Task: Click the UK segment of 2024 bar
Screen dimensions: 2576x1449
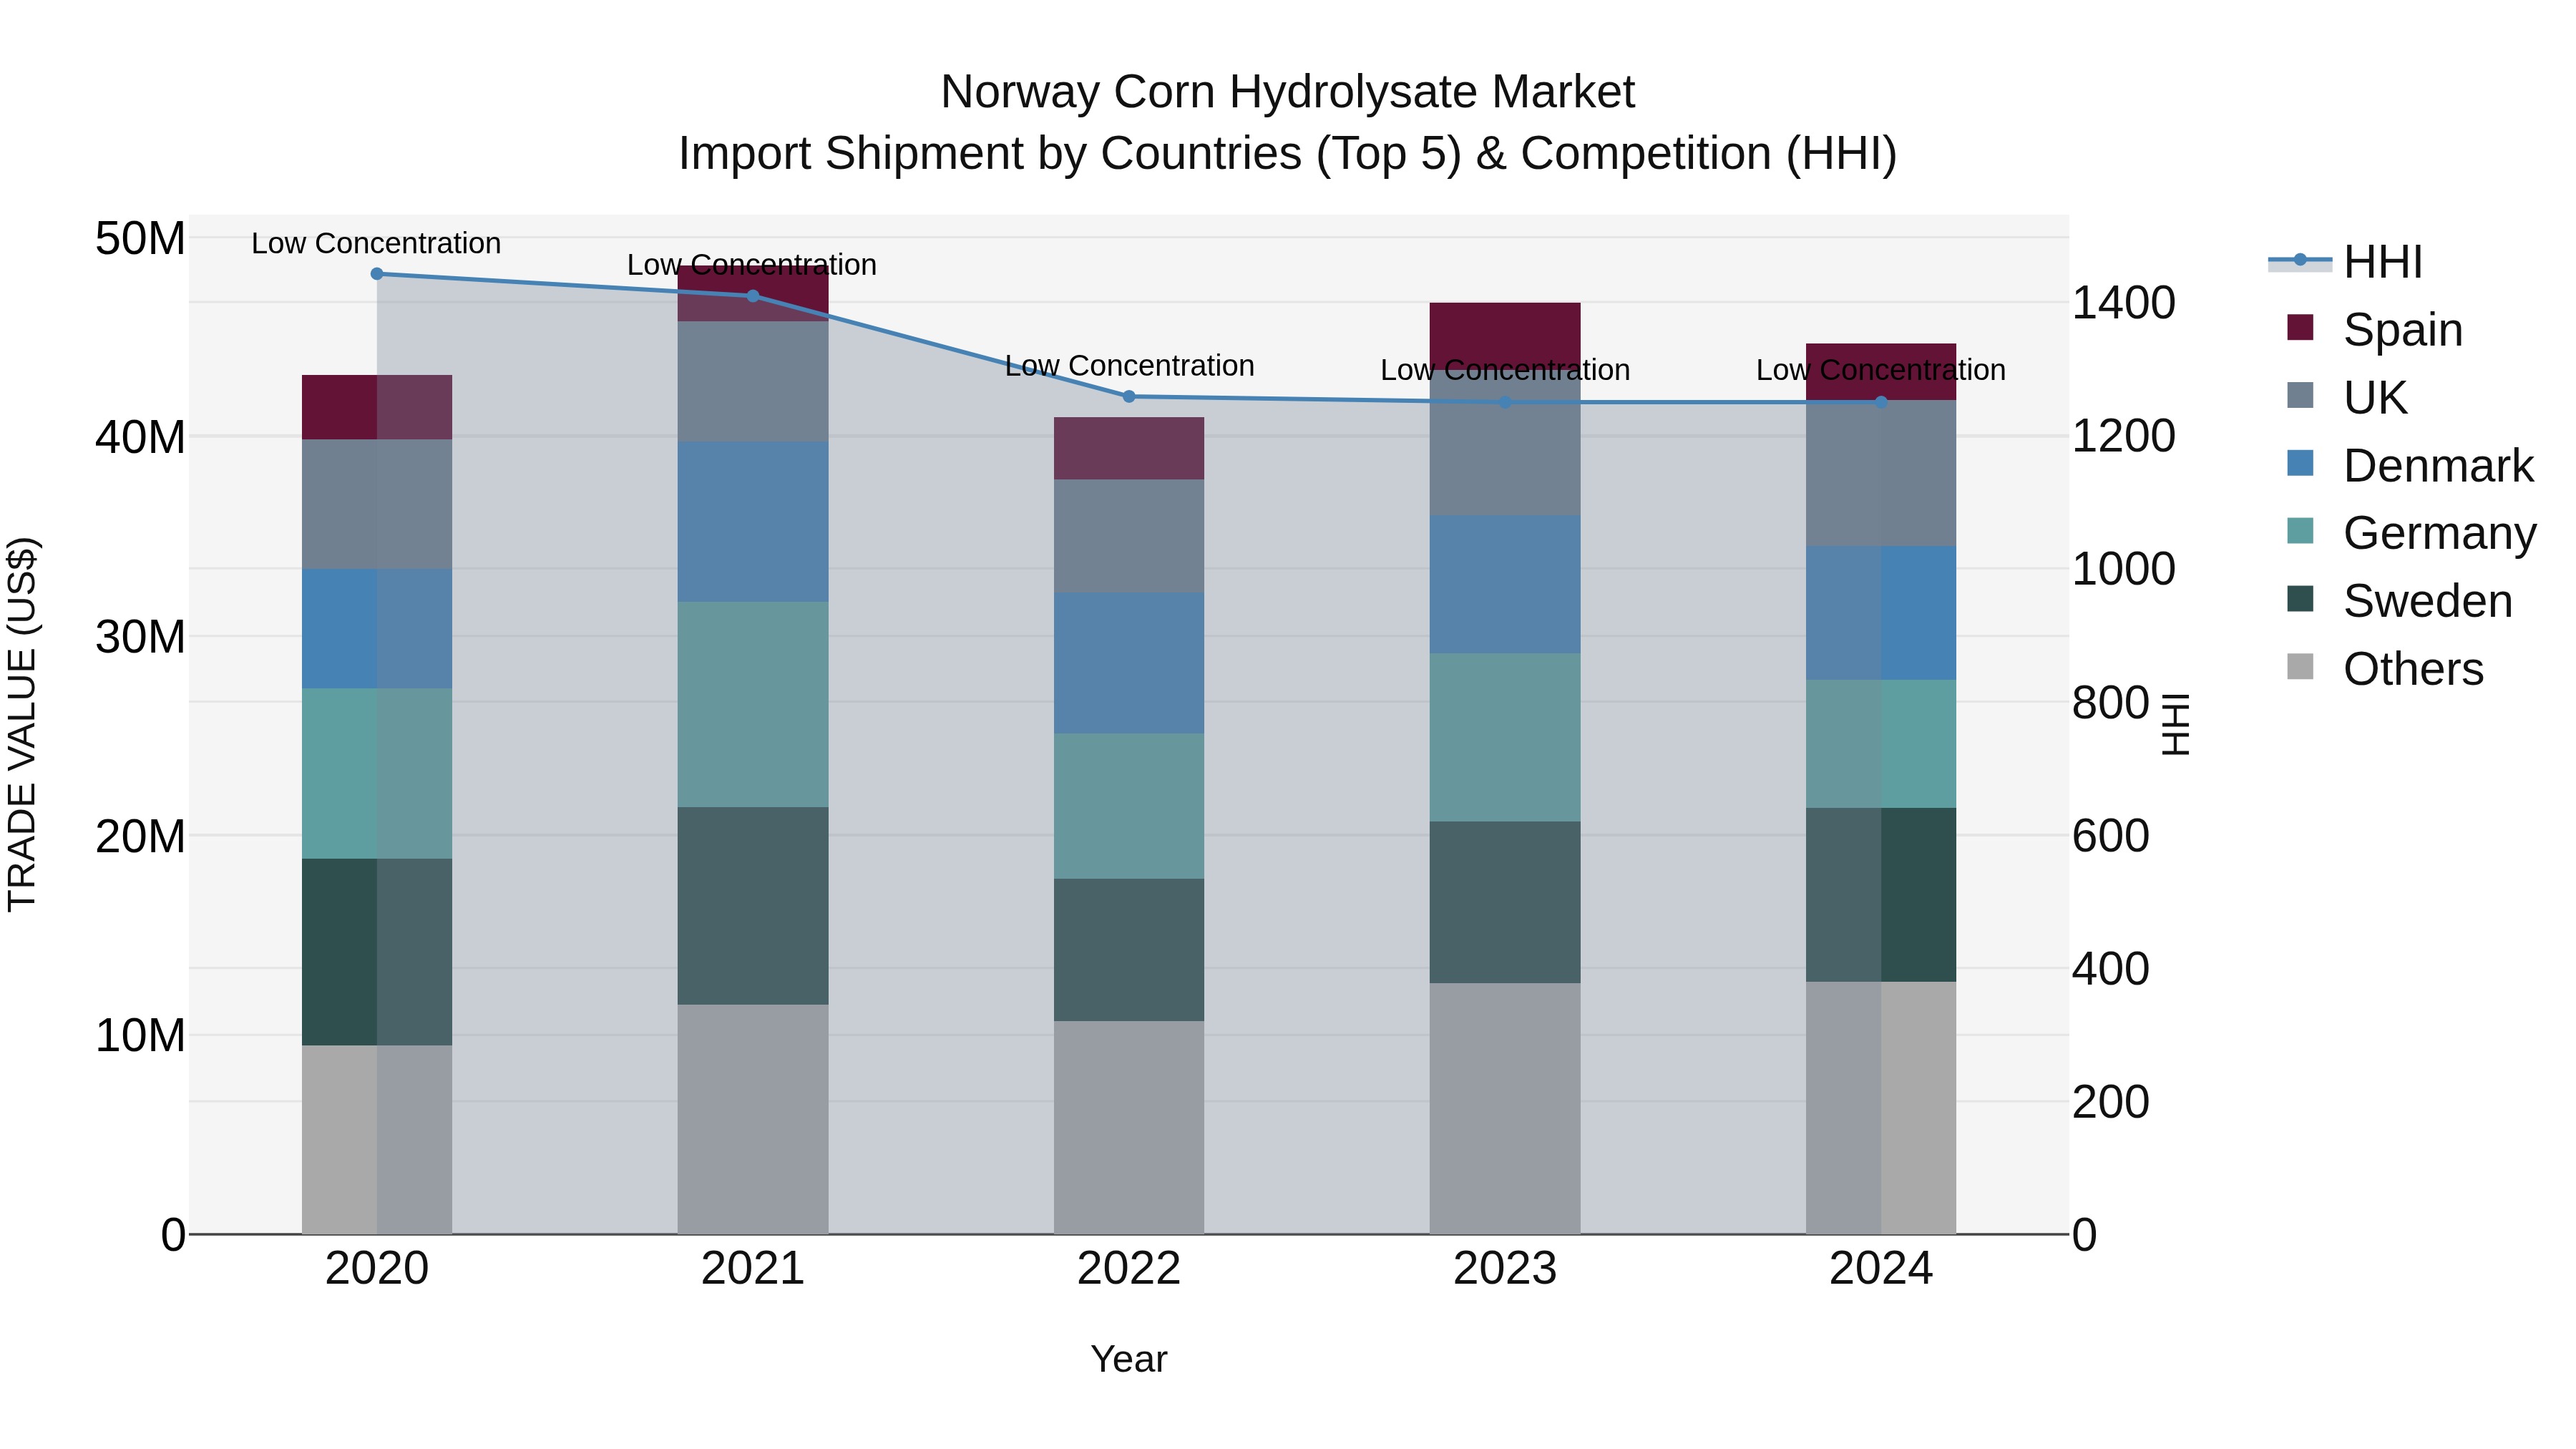Action: pyautogui.click(x=1881, y=474)
